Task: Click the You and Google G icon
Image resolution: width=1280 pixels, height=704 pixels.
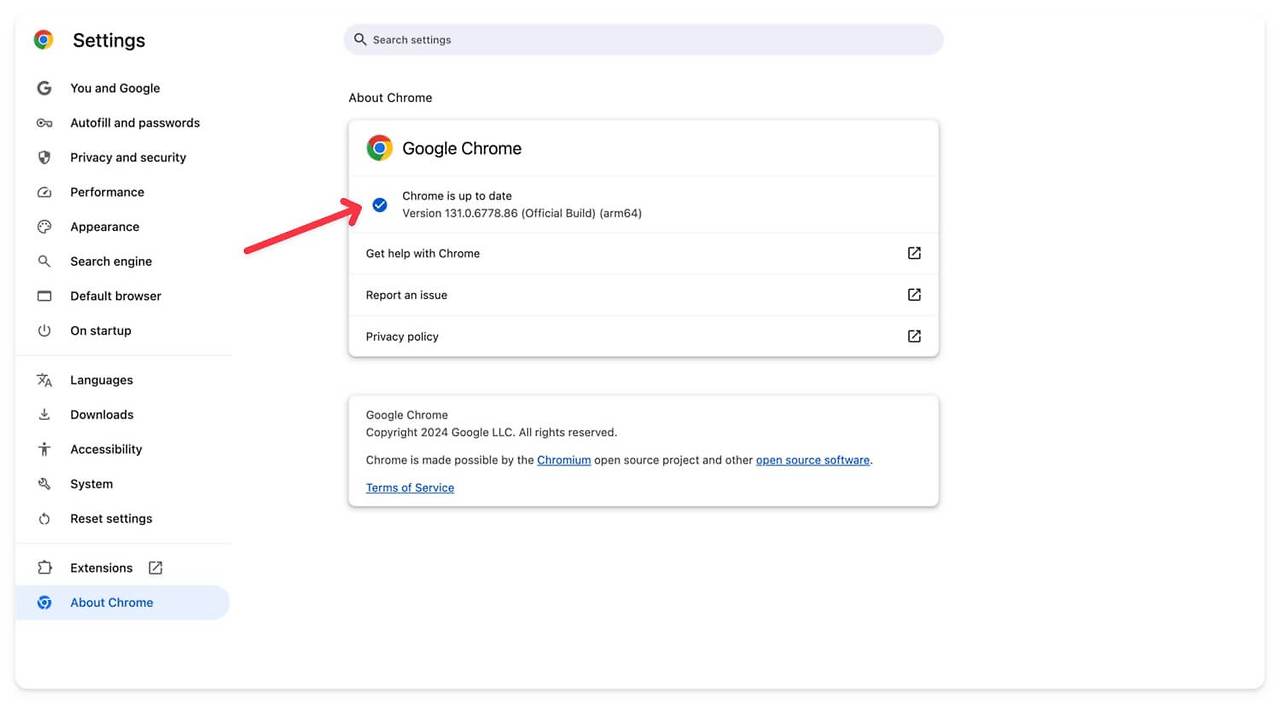Action: (x=44, y=88)
